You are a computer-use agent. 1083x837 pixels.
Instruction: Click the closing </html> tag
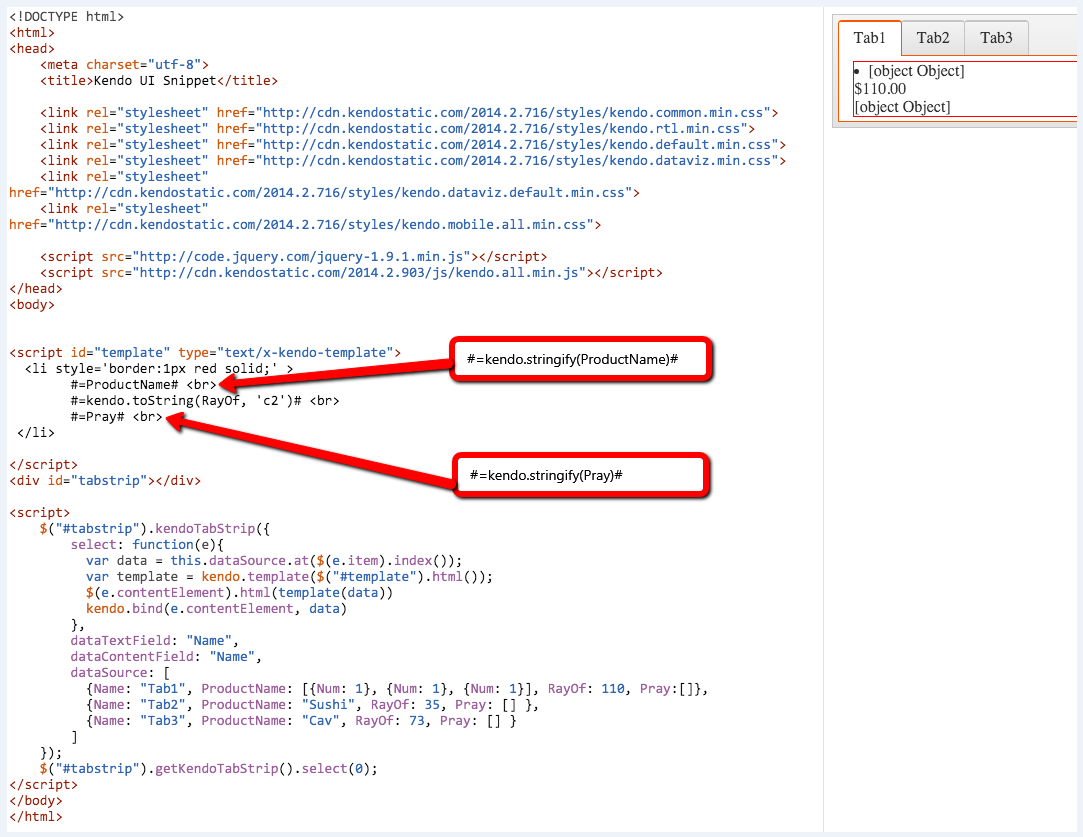tap(36, 817)
